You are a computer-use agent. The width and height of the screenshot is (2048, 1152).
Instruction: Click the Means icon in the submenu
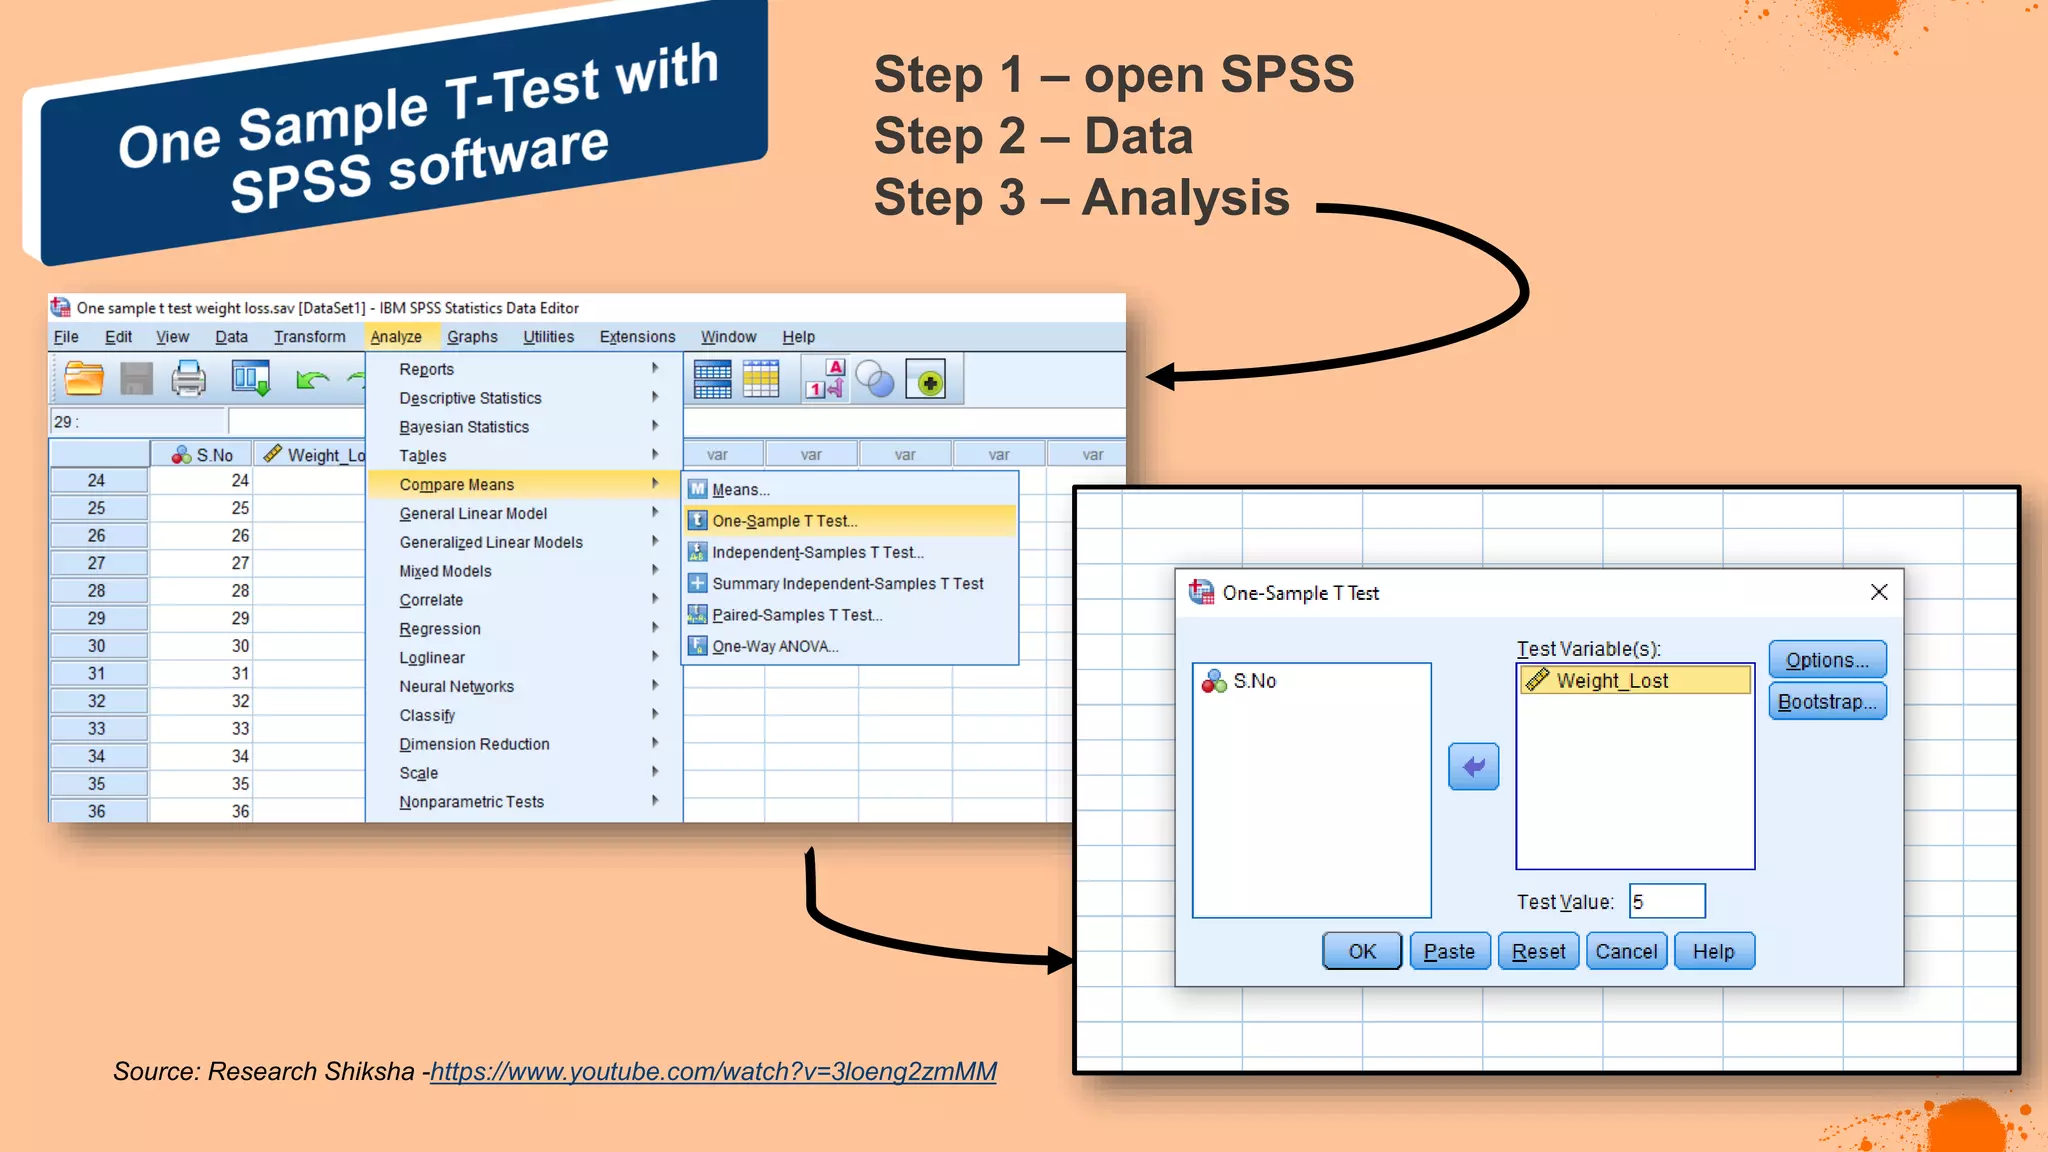pyautogui.click(x=698, y=489)
